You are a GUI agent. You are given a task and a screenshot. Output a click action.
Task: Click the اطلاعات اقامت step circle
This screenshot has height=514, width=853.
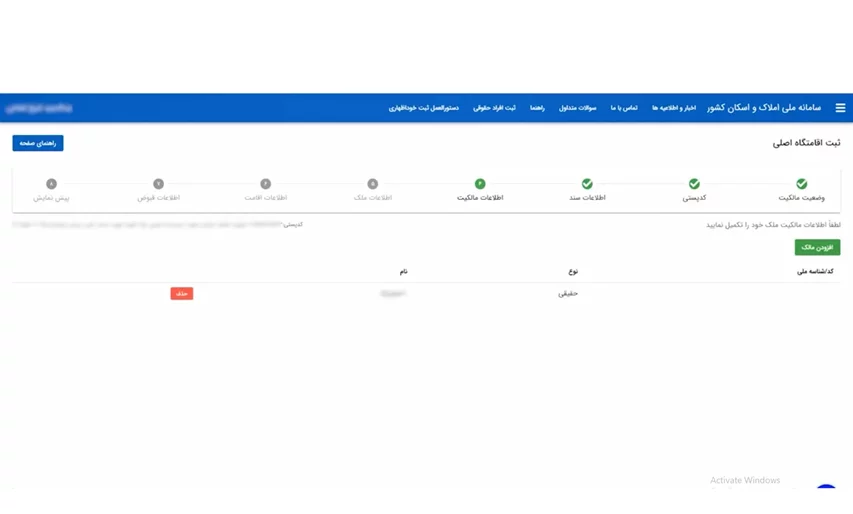(266, 184)
